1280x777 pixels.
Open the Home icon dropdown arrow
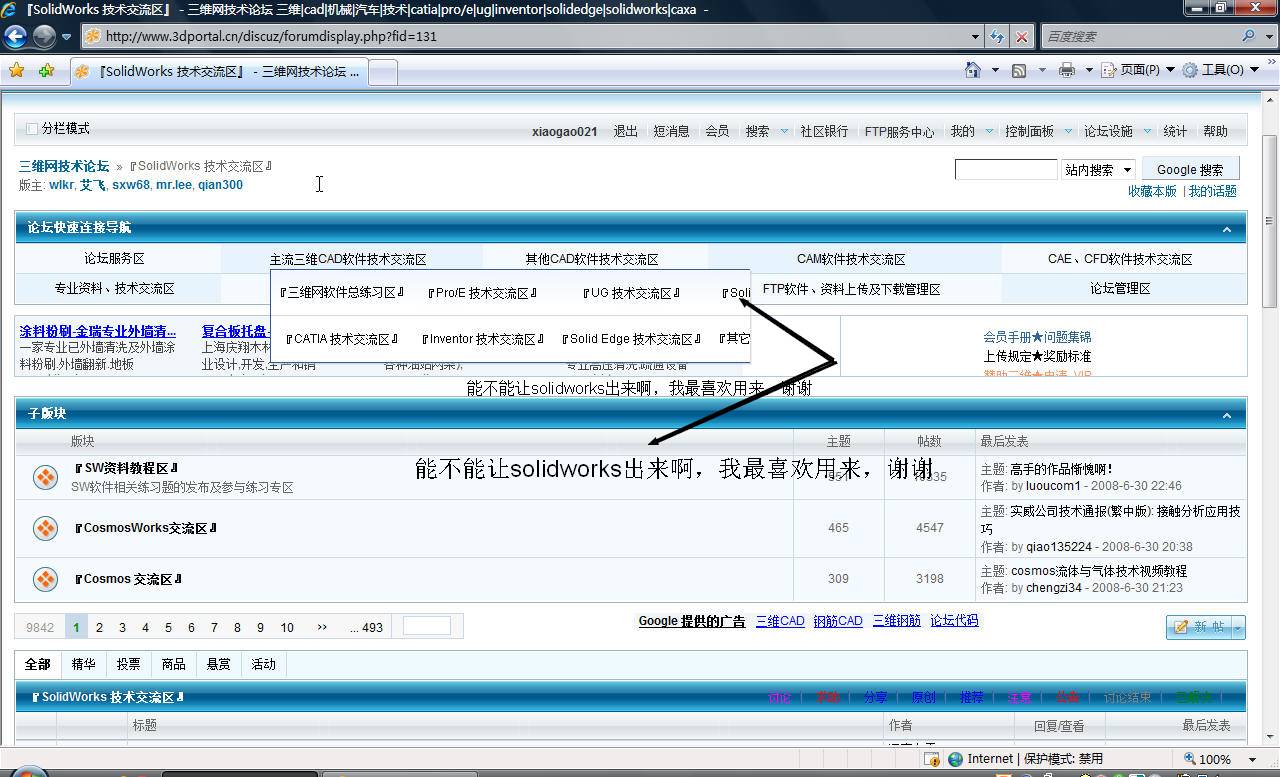coord(994,70)
